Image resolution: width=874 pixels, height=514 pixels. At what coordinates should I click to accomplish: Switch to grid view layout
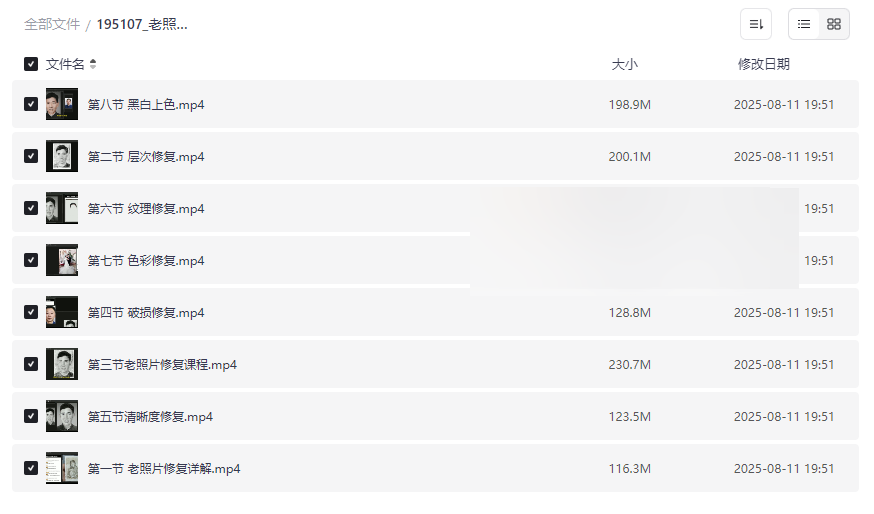(834, 24)
